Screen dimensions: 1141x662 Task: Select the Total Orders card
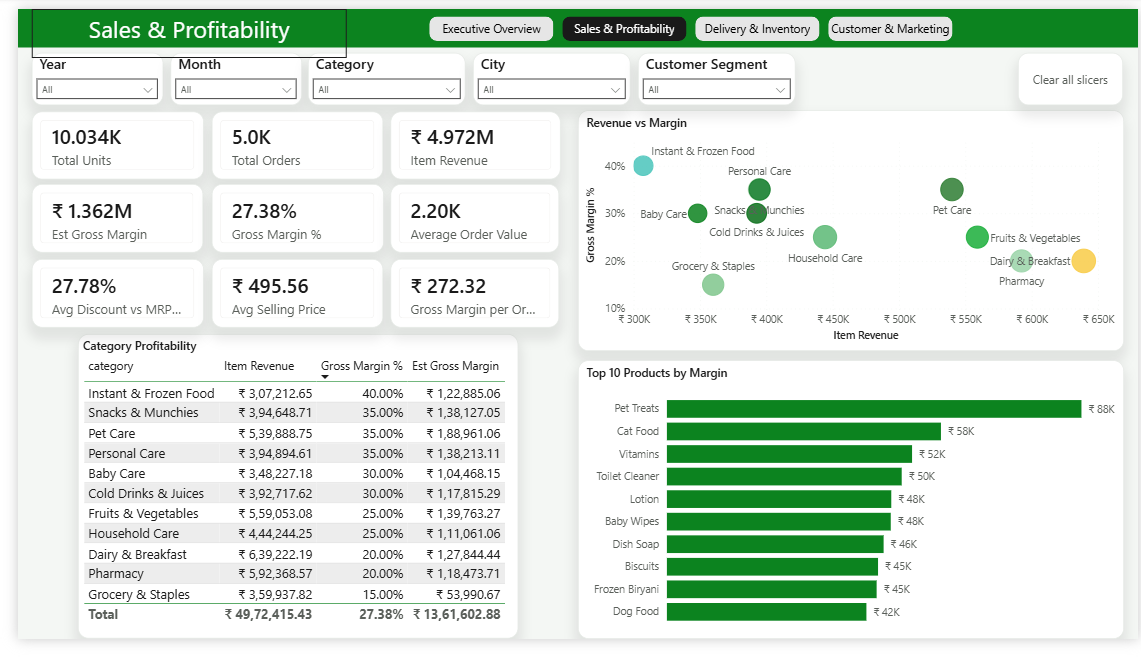pos(297,145)
